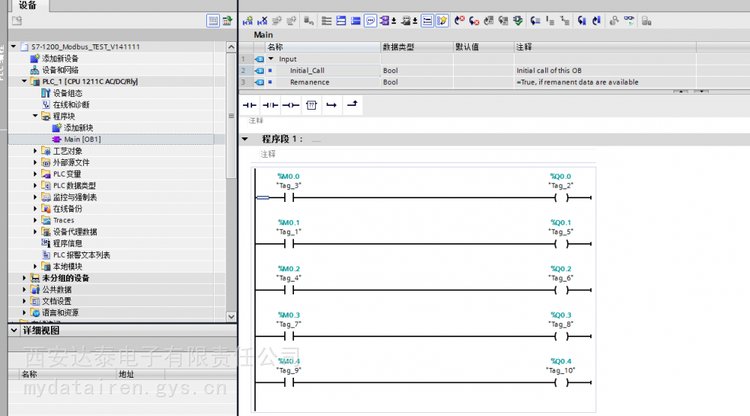Insert an output coil from ladder toolbar

(x=290, y=103)
